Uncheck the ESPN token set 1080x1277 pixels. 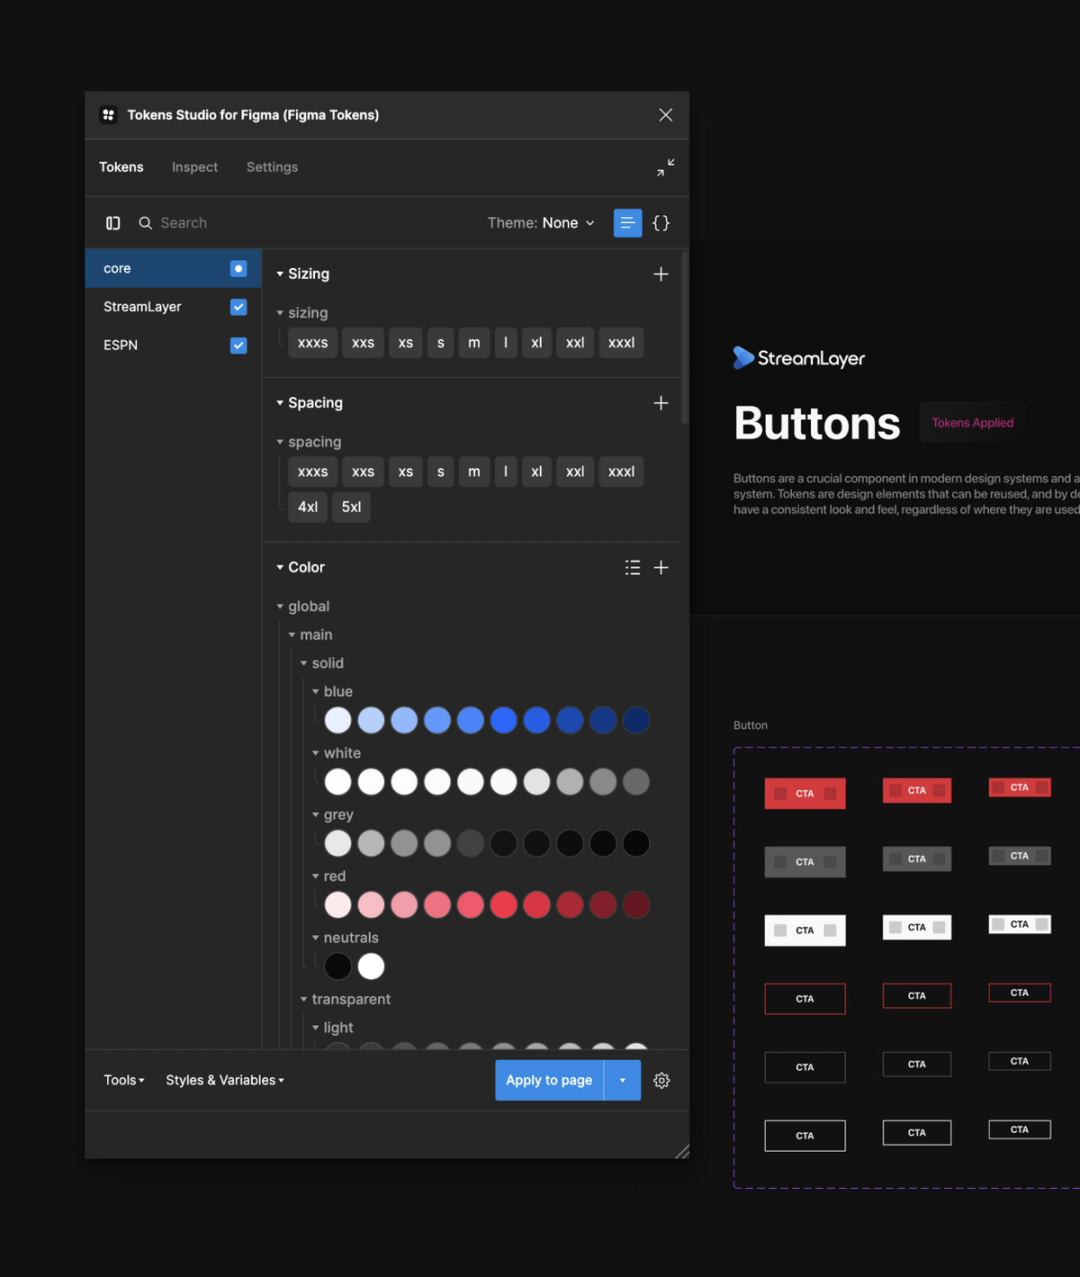[238, 346]
